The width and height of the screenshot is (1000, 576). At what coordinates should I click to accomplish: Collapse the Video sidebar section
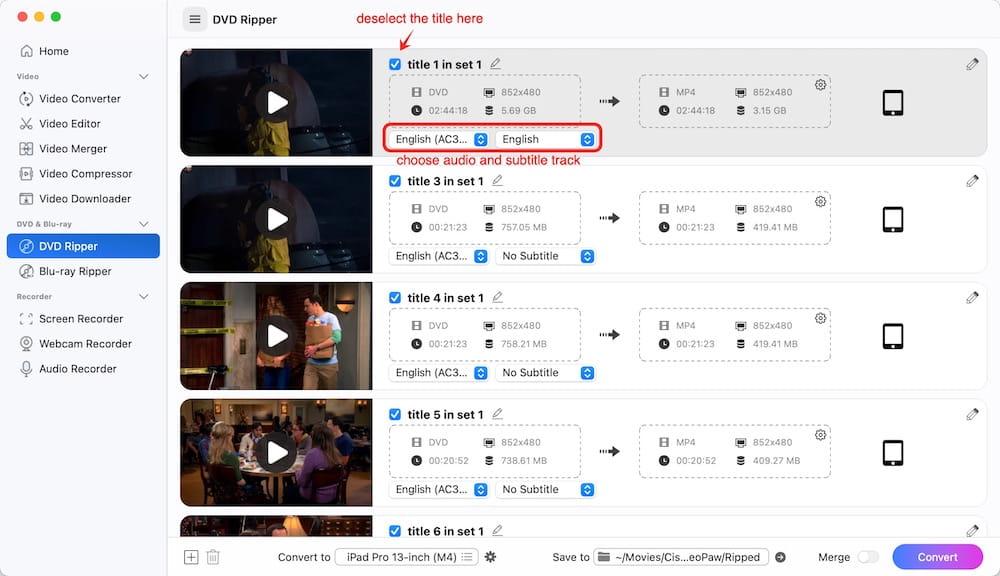tap(143, 77)
